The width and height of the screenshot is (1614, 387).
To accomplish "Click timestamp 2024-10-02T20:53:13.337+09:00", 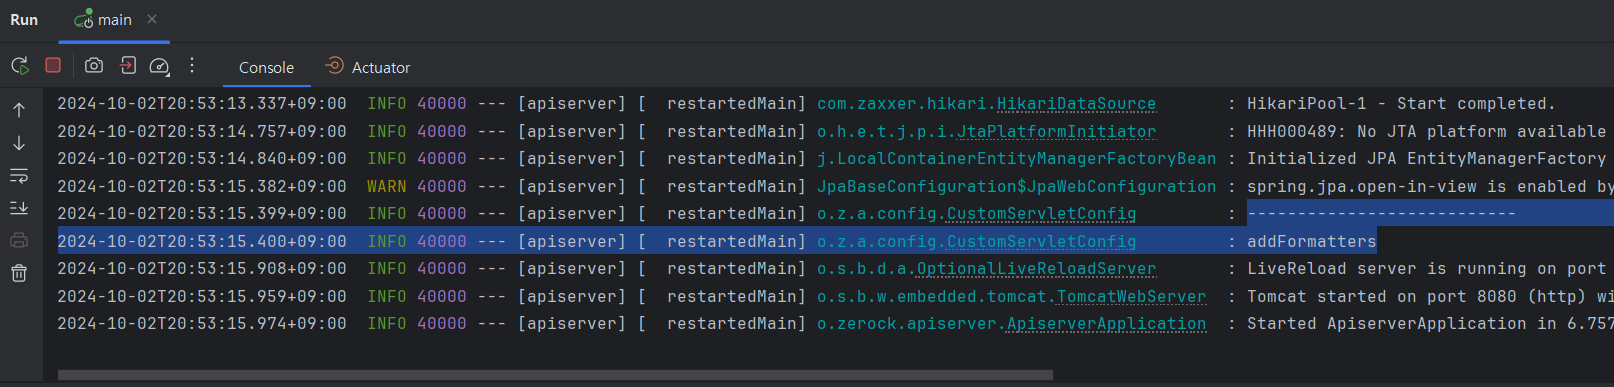I will click(x=202, y=104).
